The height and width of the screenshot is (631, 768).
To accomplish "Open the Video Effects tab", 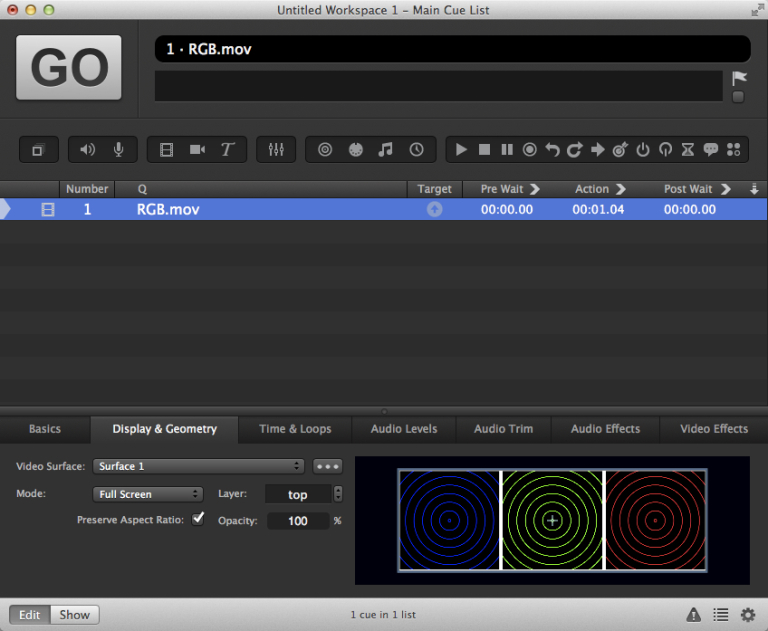I will coord(714,429).
